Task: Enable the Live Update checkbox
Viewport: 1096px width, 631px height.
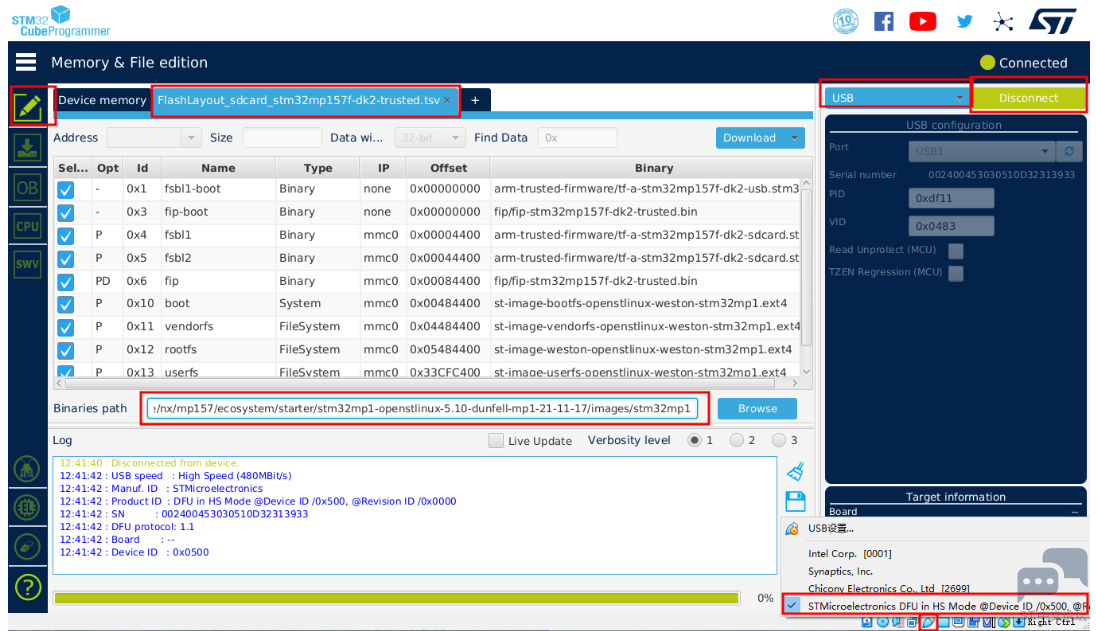Action: (496, 440)
